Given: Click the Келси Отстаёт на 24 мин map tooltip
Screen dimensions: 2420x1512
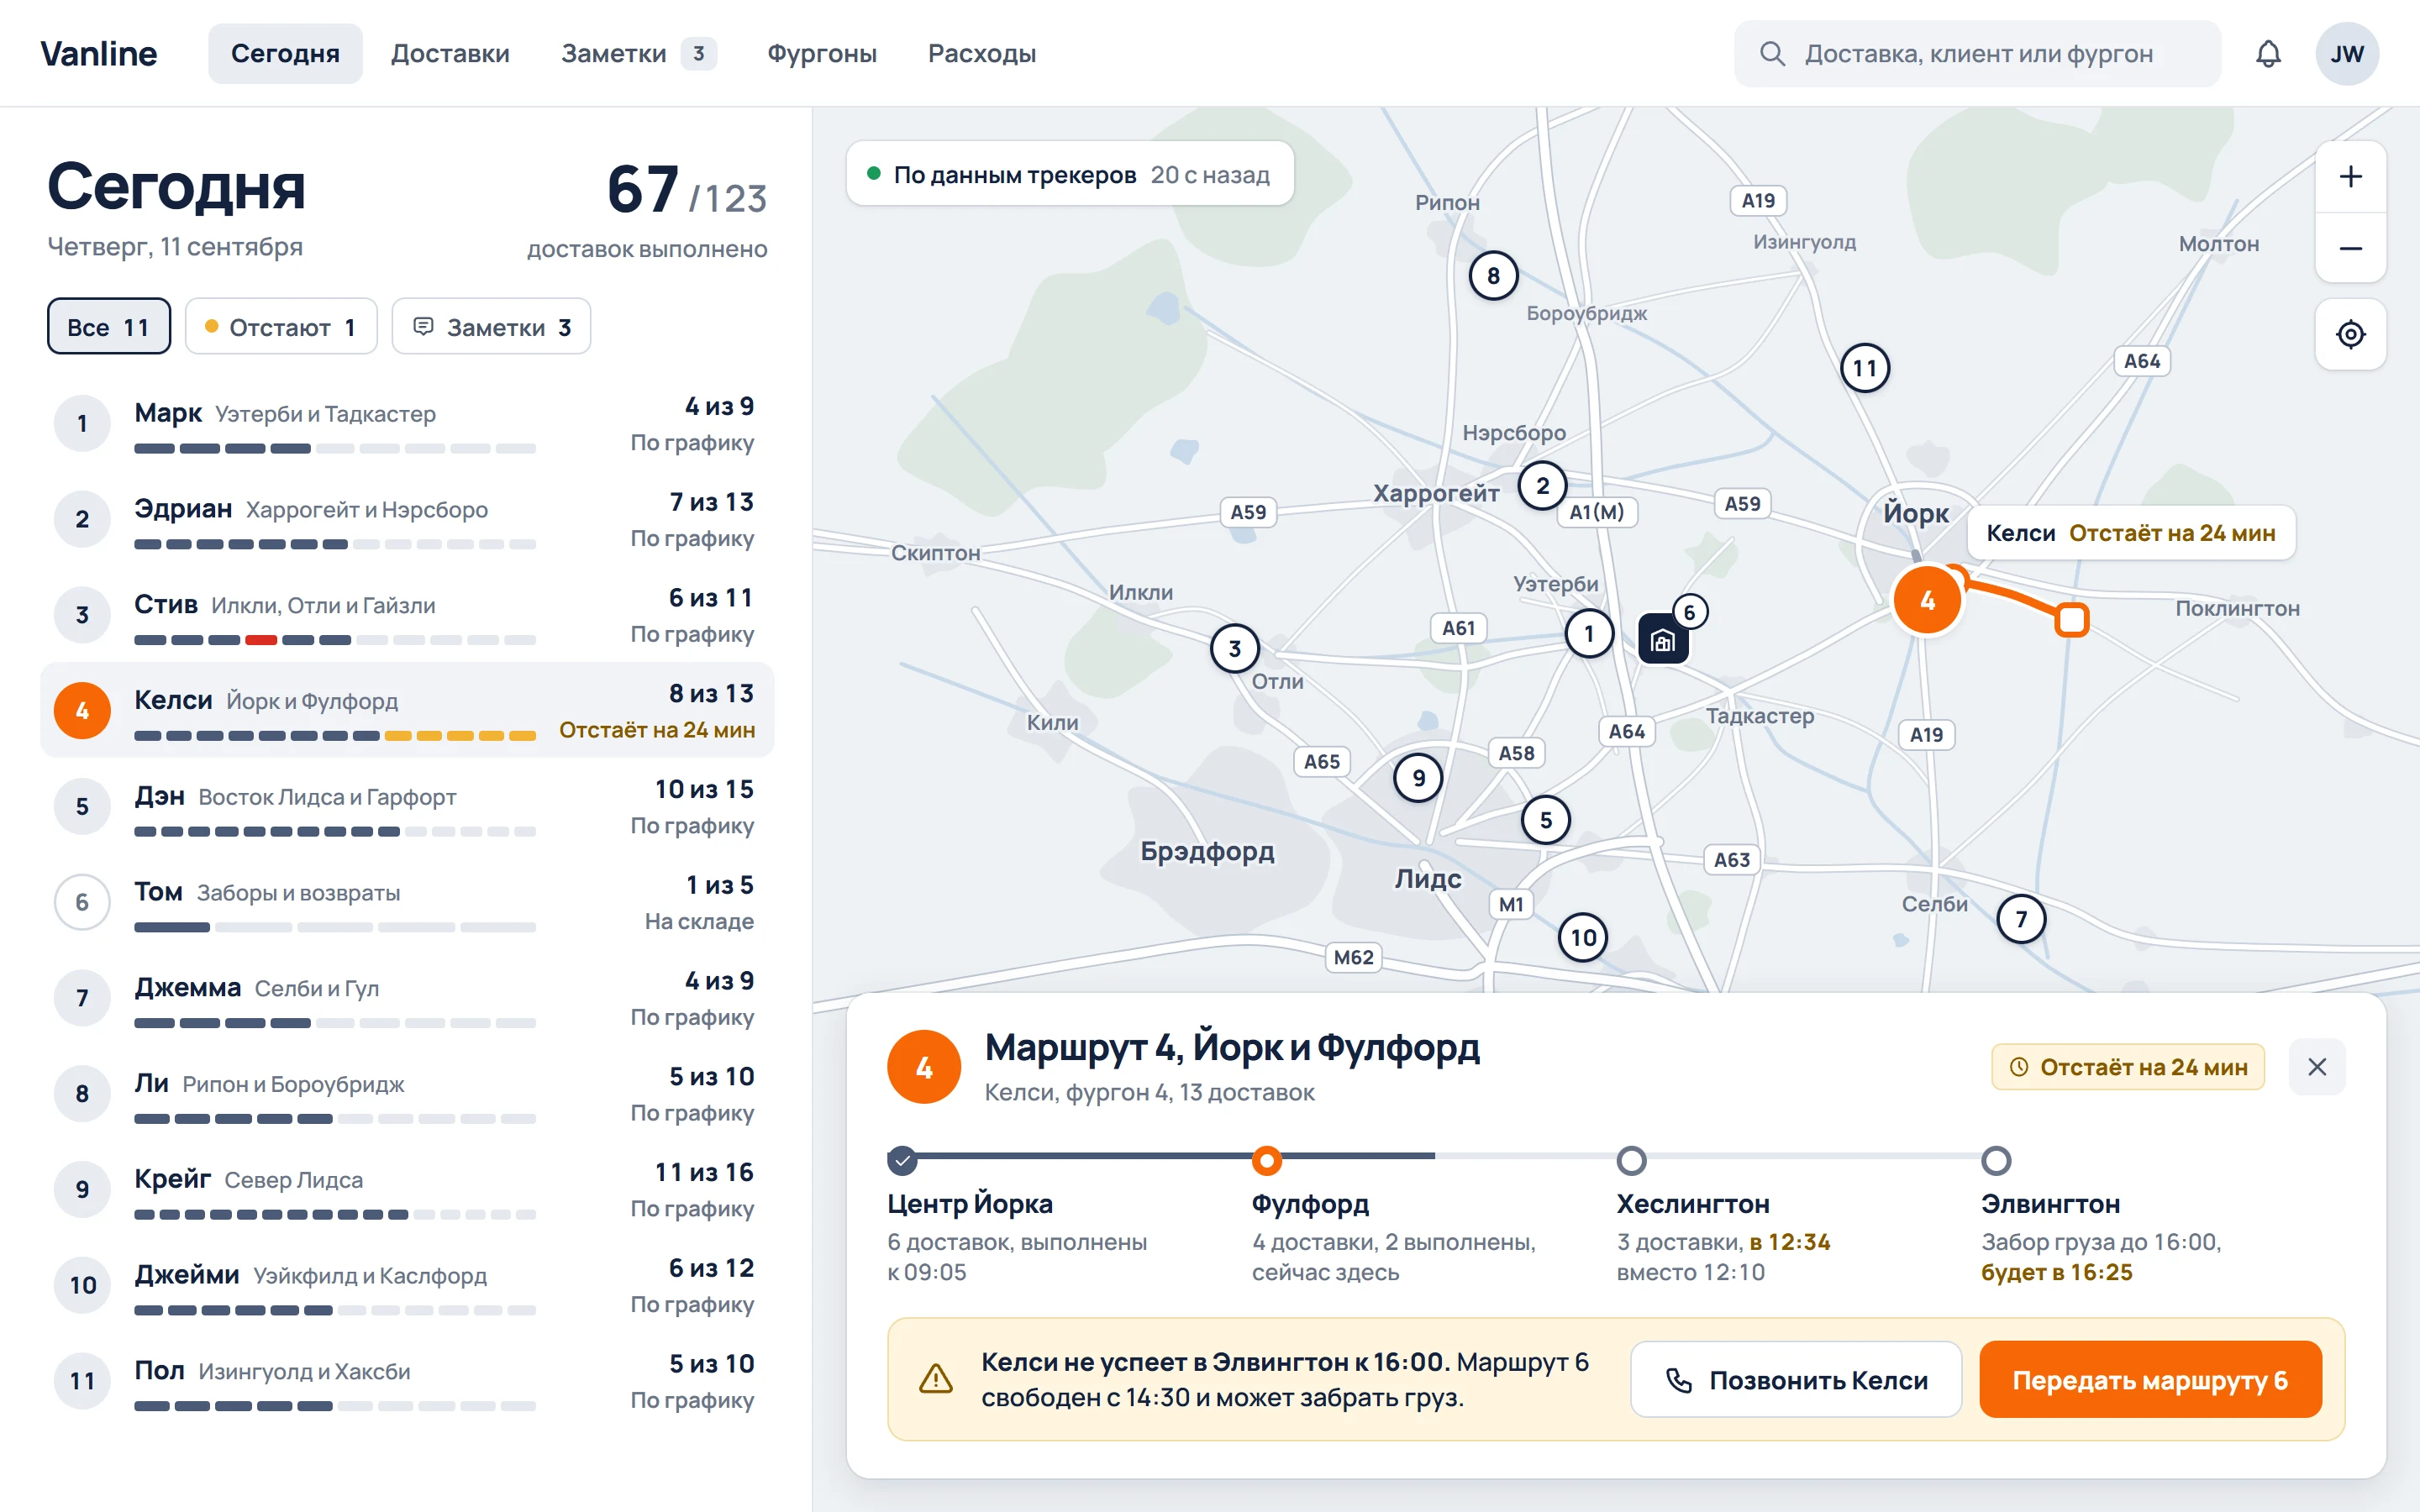Looking at the screenshot, I should (x=2131, y=533).
